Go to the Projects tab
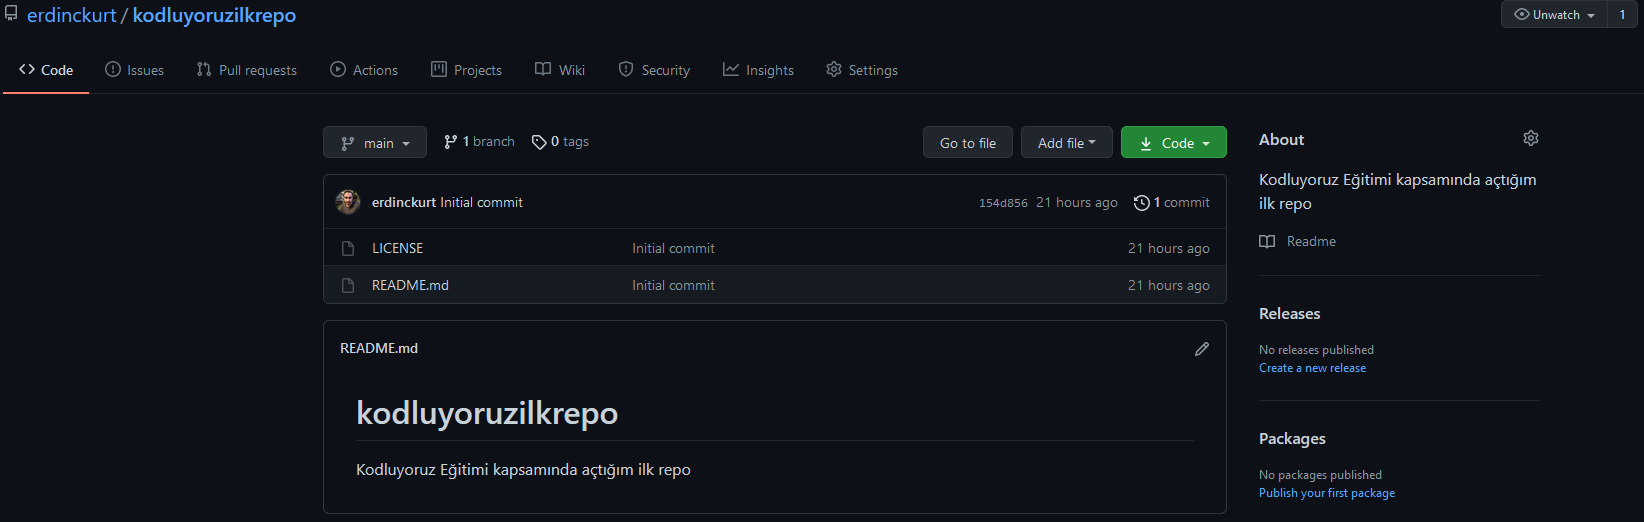Screen dimensions: 1644x522 coord(467,70)
